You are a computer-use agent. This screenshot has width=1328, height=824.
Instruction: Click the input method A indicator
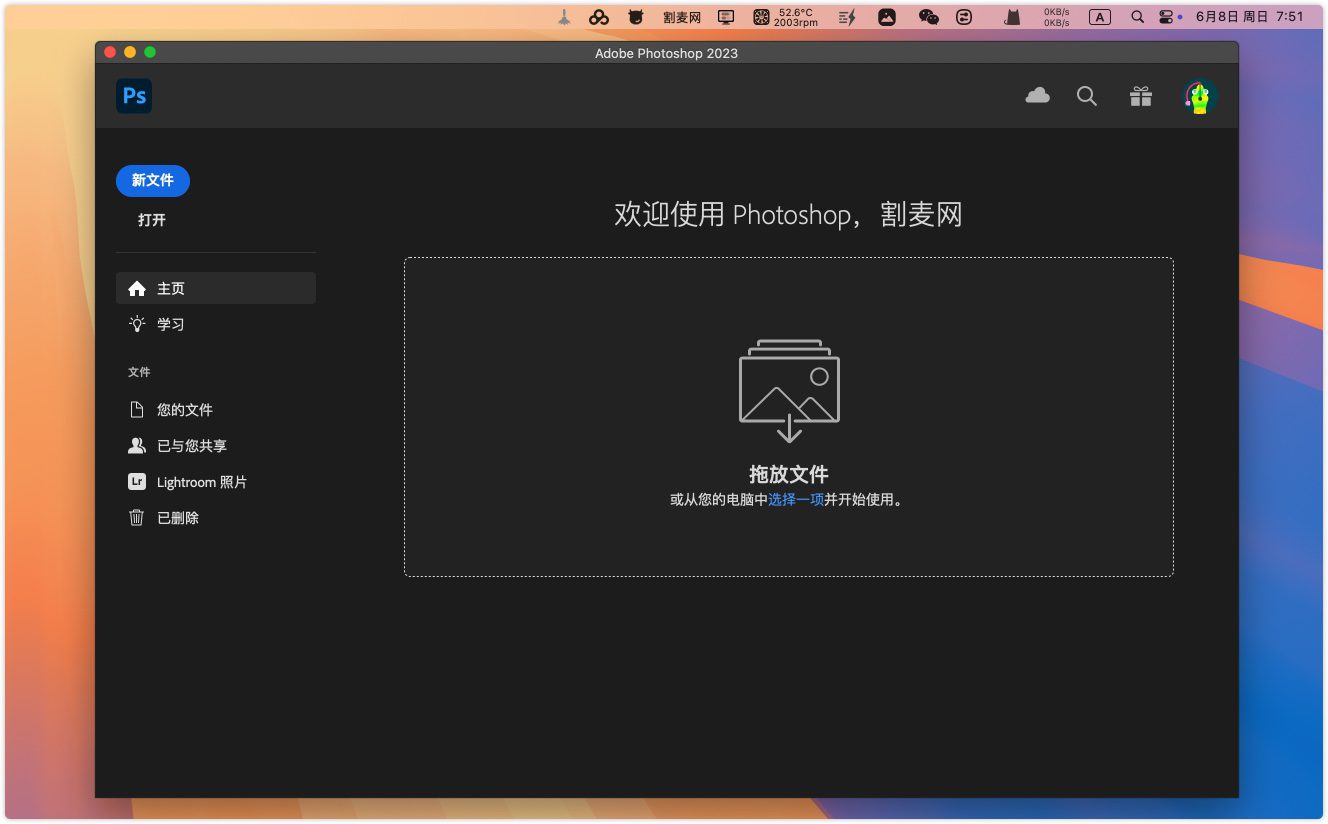tap(1099, 17)
